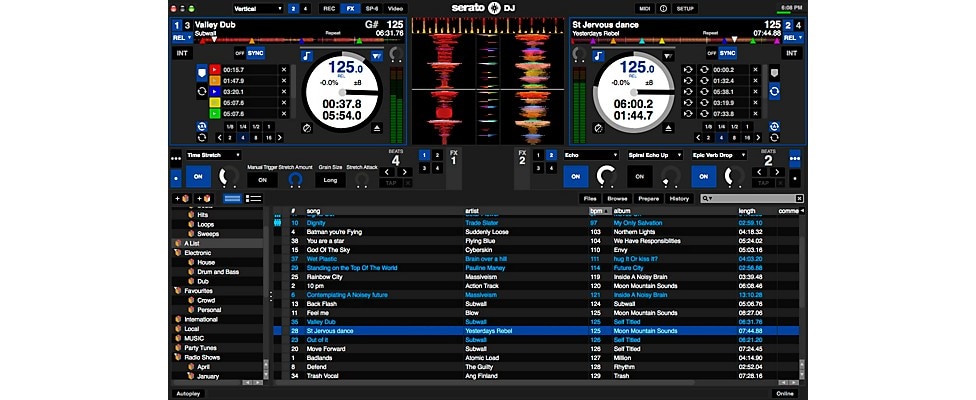The height and width of the screenshot is (400, 976).
Task: Turn sync OFF on left deck
Action: [x=239, y=53]
